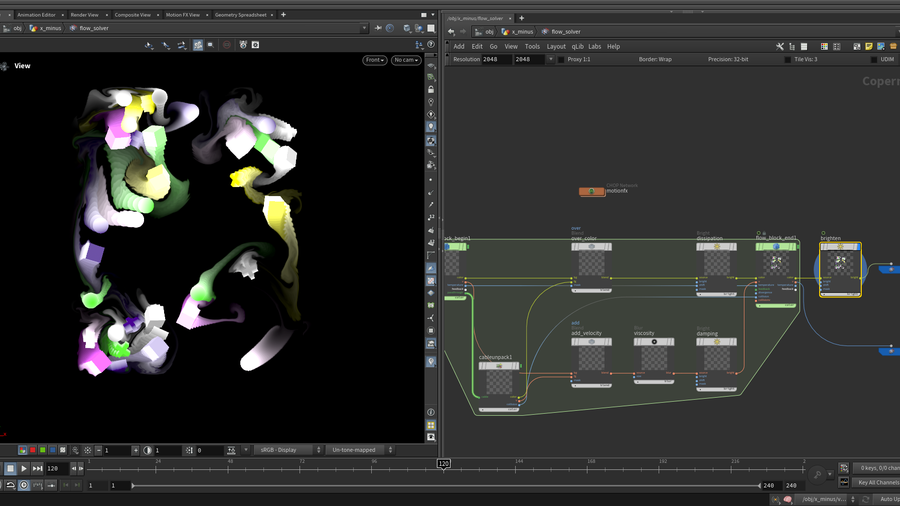Open the Front viewport direction dropdown

click(375, 60)
